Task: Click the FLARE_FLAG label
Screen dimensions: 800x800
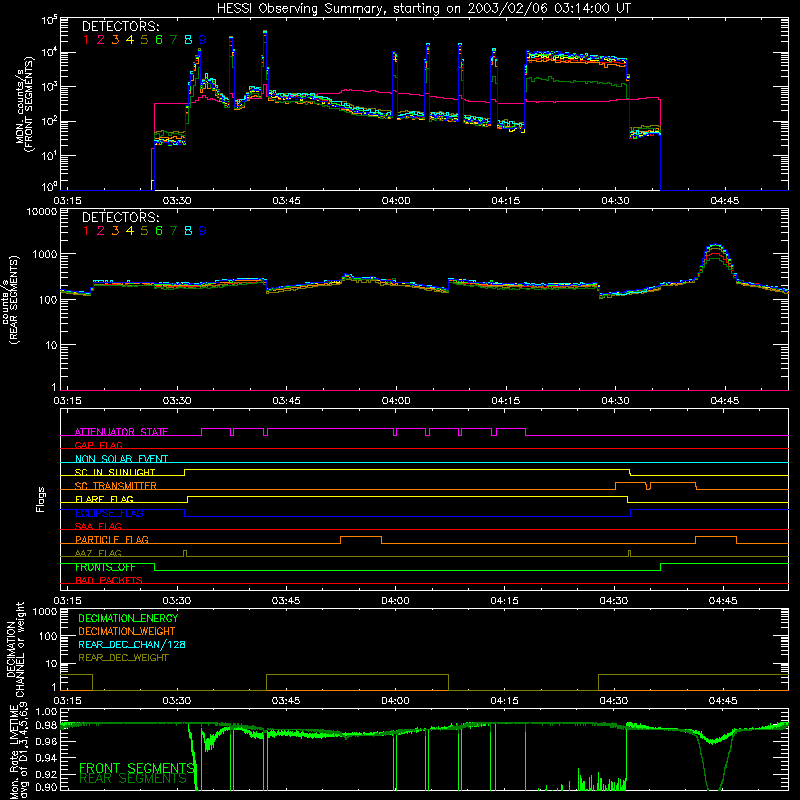Action: (x=104, y=499)
